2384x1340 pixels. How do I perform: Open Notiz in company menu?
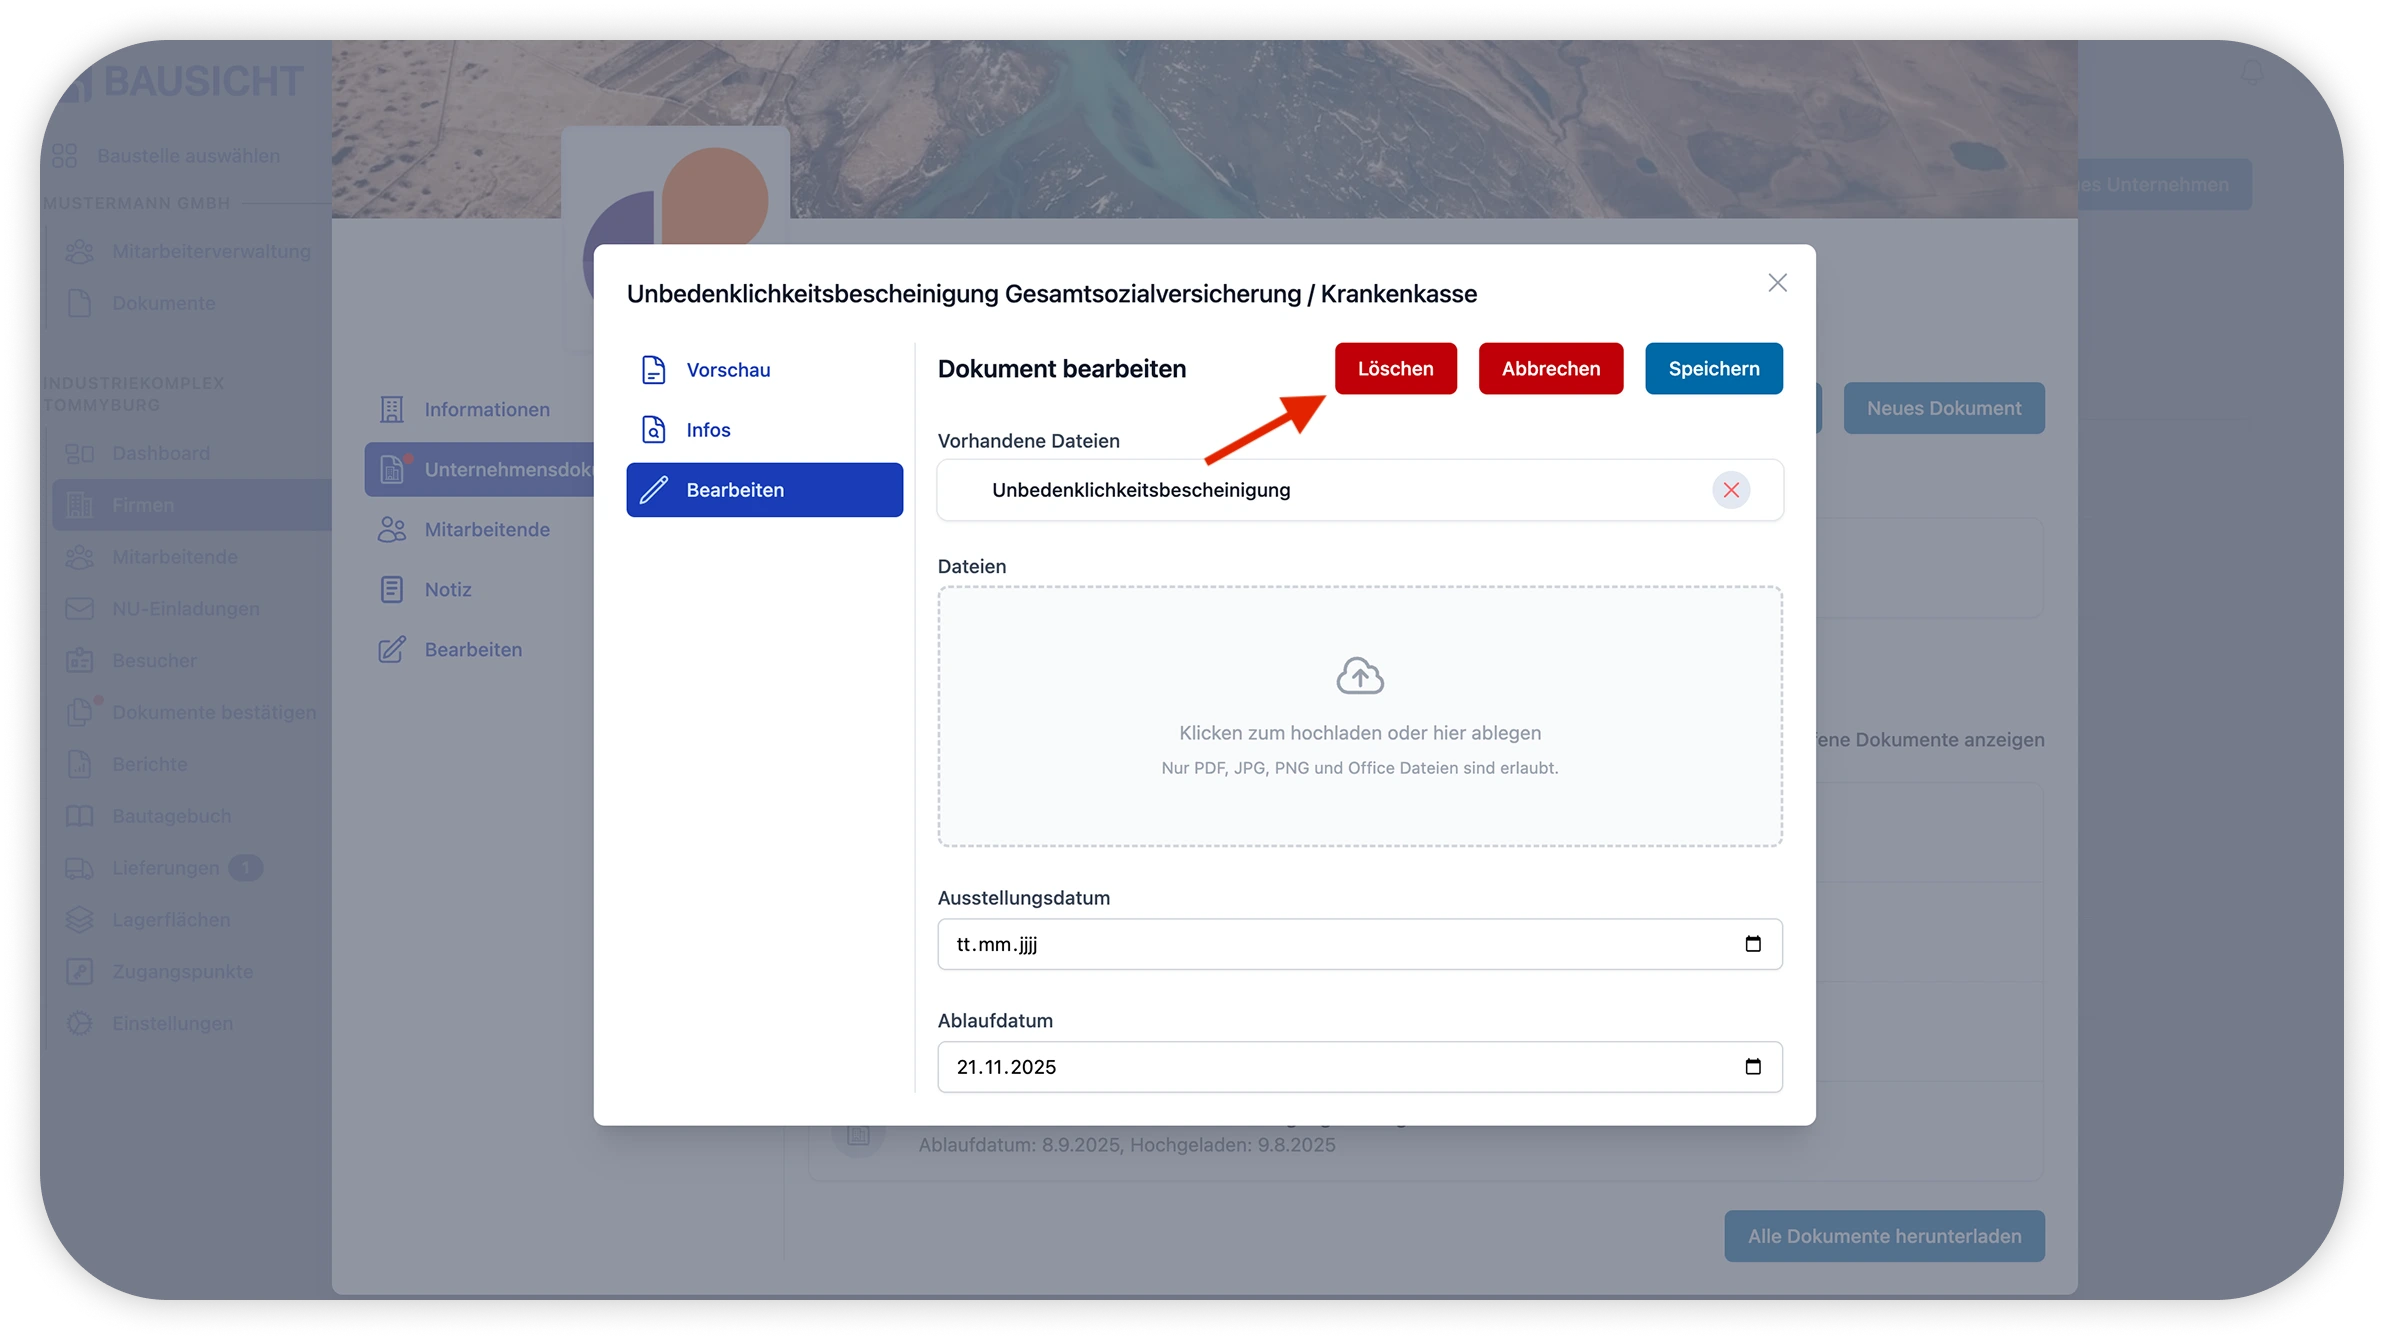447,589
